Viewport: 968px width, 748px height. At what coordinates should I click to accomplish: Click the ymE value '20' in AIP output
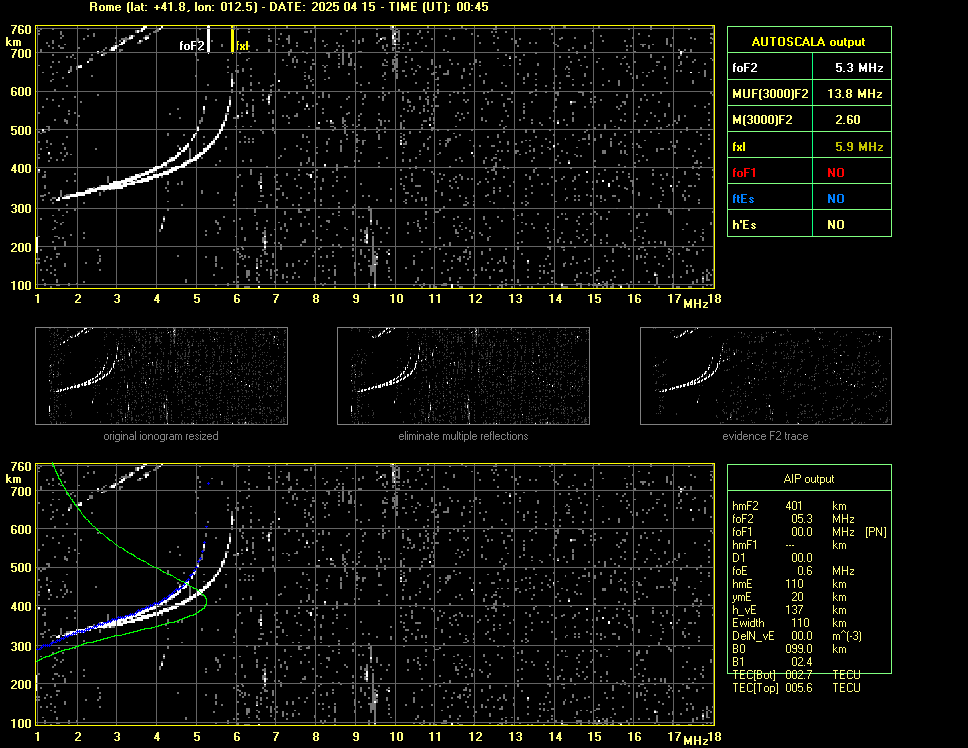pyautogui.click(x=797, y=597)
